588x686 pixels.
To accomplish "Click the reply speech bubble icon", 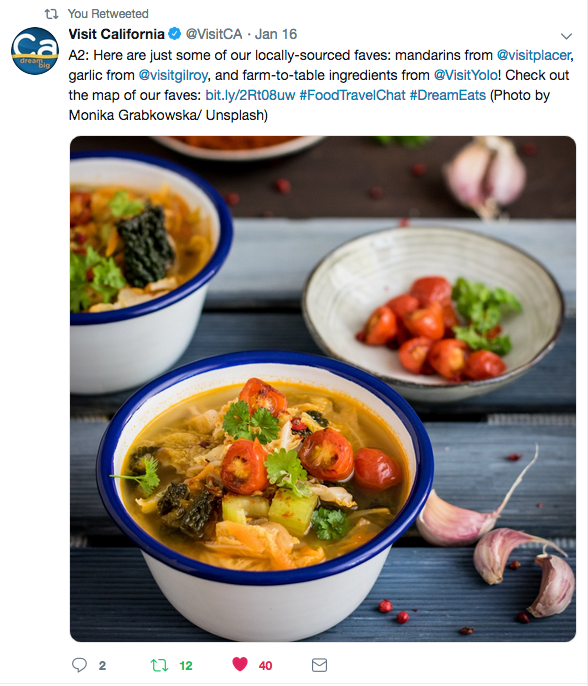I will 79,665.
